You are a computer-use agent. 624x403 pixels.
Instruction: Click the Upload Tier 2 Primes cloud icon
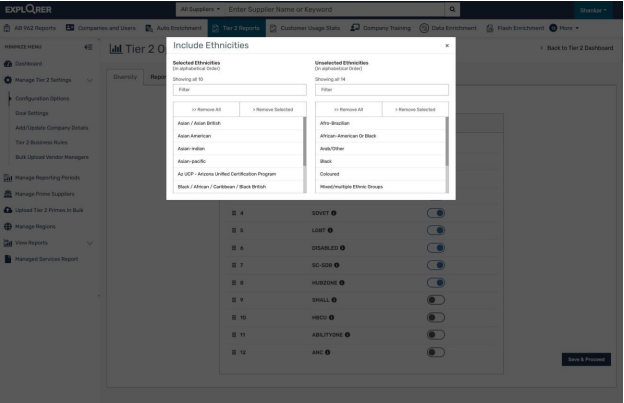pyautogui.click(x=8, y=210)
